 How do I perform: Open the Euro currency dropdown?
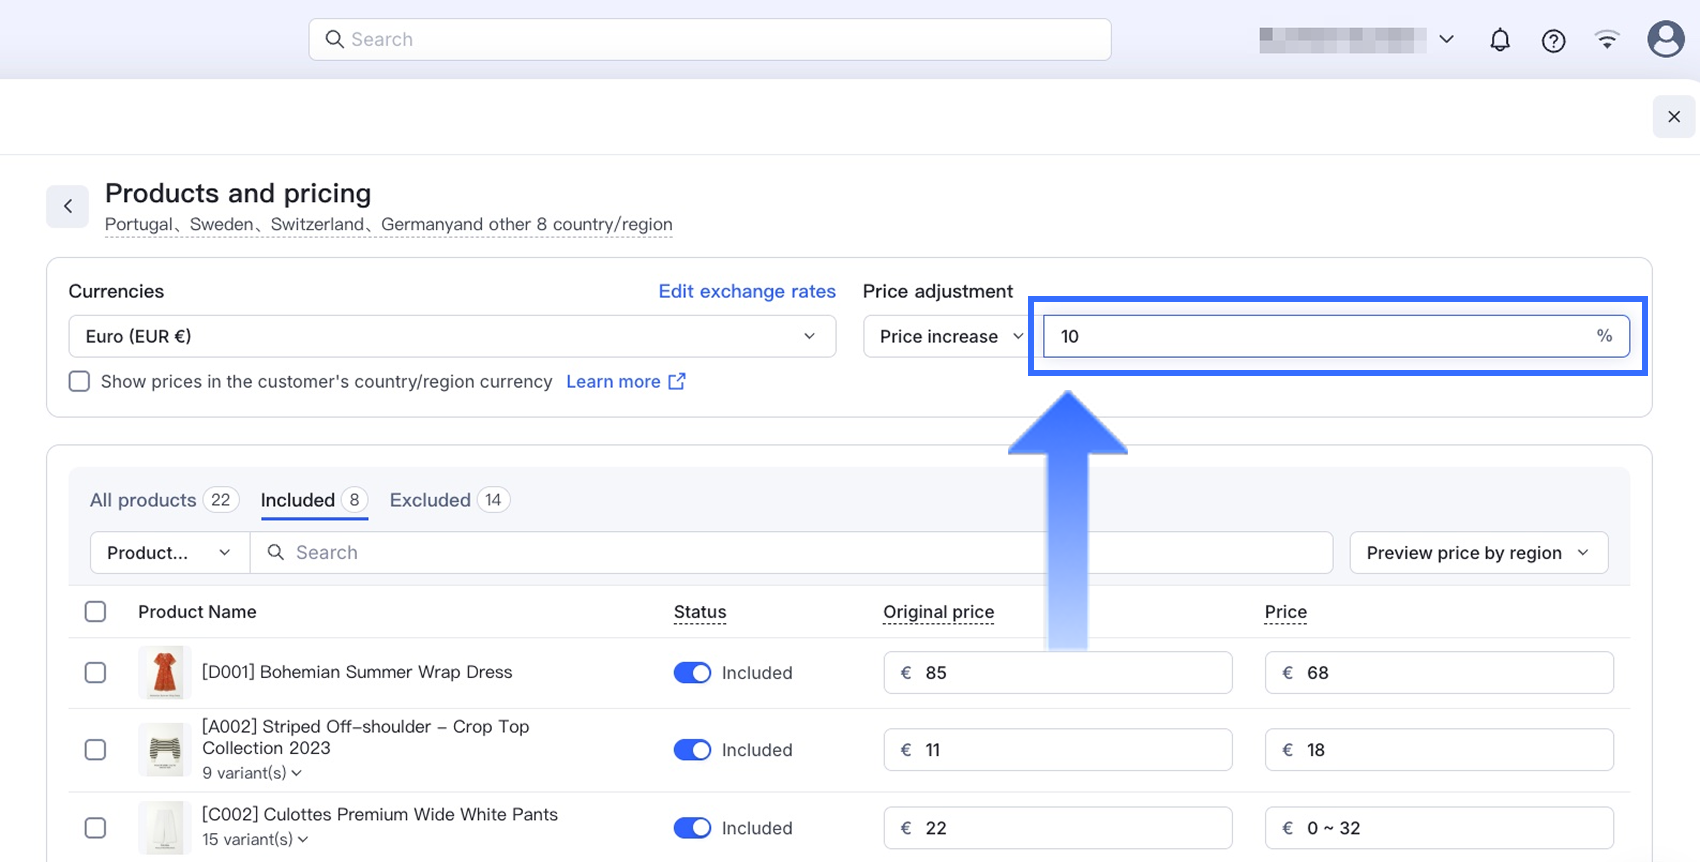tap(451, 336)
